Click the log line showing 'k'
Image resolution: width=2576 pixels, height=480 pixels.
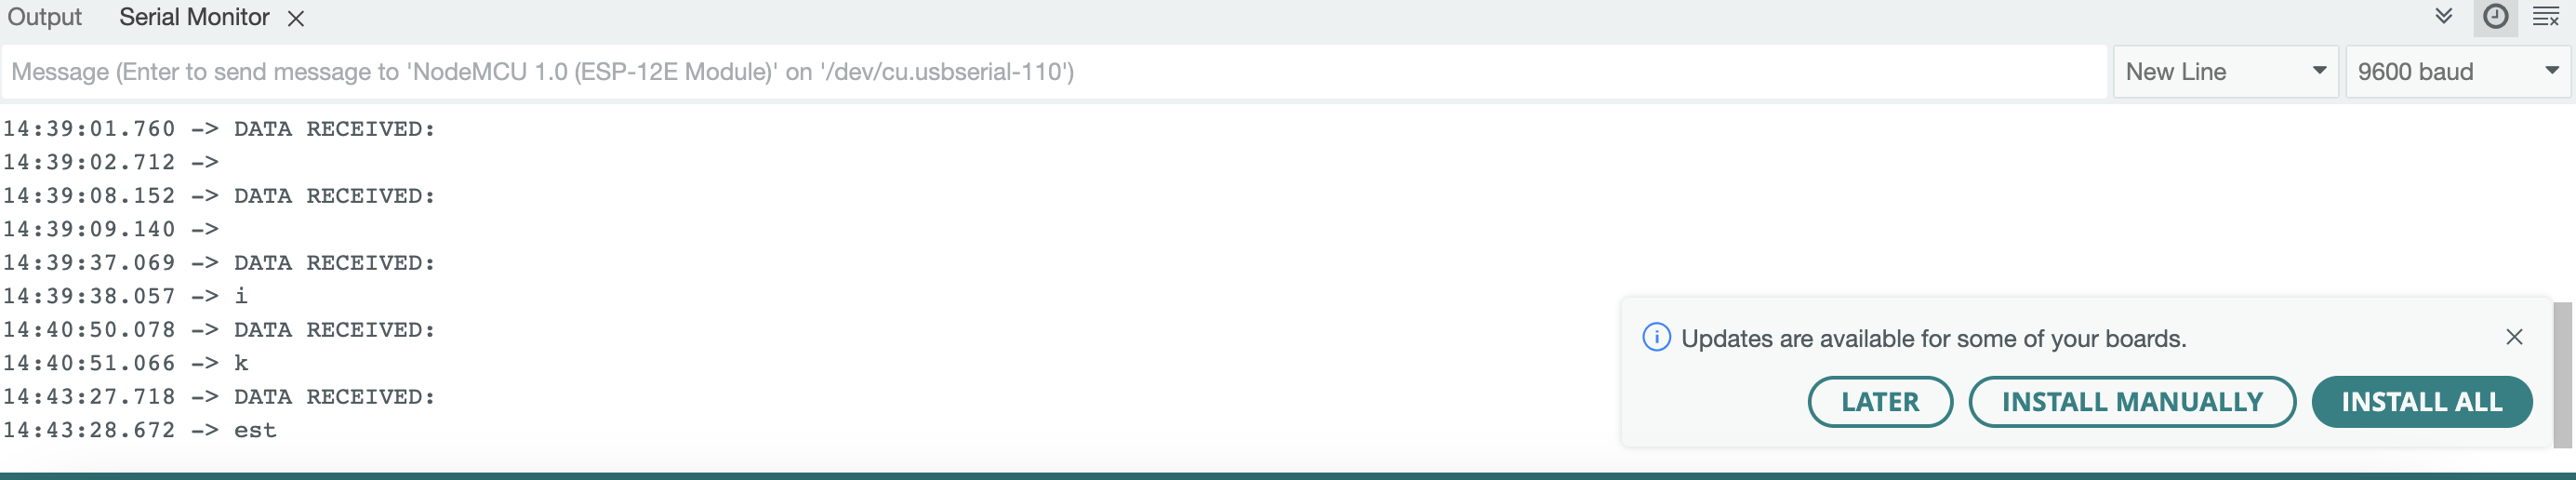click(126, 364)
